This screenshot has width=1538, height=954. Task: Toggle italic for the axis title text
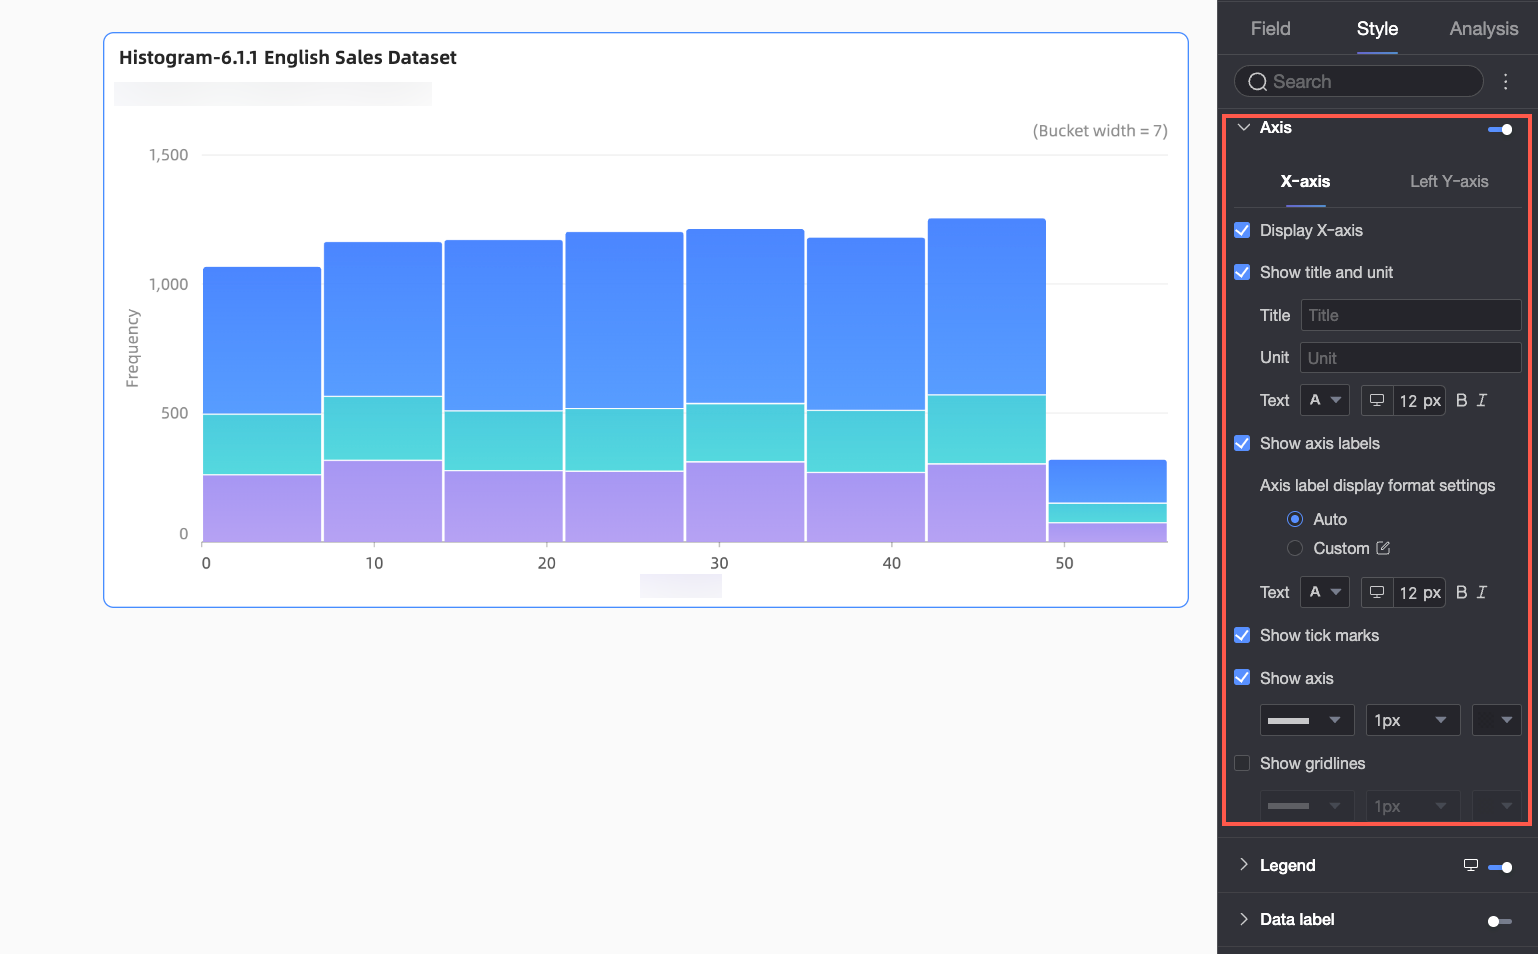(x=1482, y=400)
